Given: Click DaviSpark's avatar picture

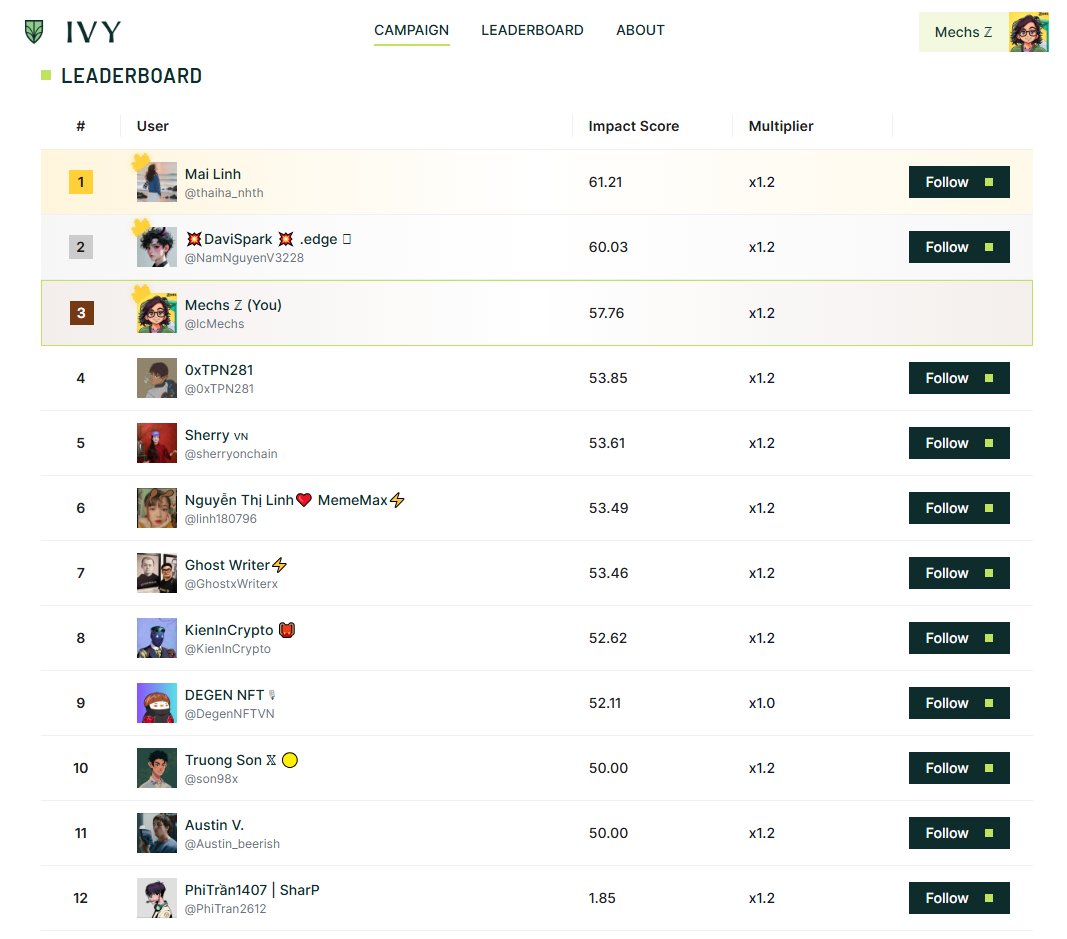Looking at the screenshot, I should [157, 247].
